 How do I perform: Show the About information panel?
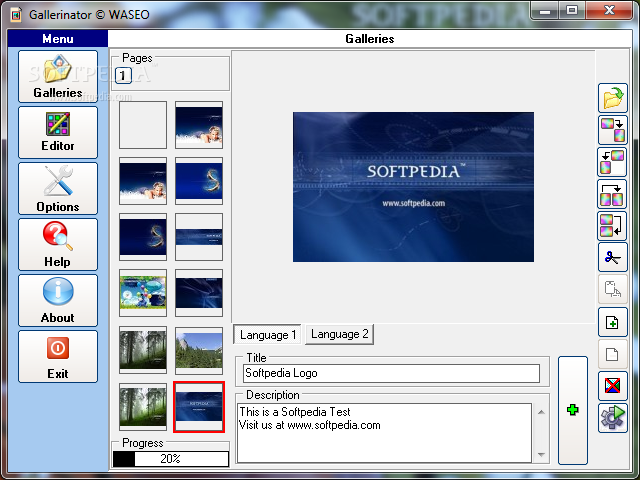point(58,300)
